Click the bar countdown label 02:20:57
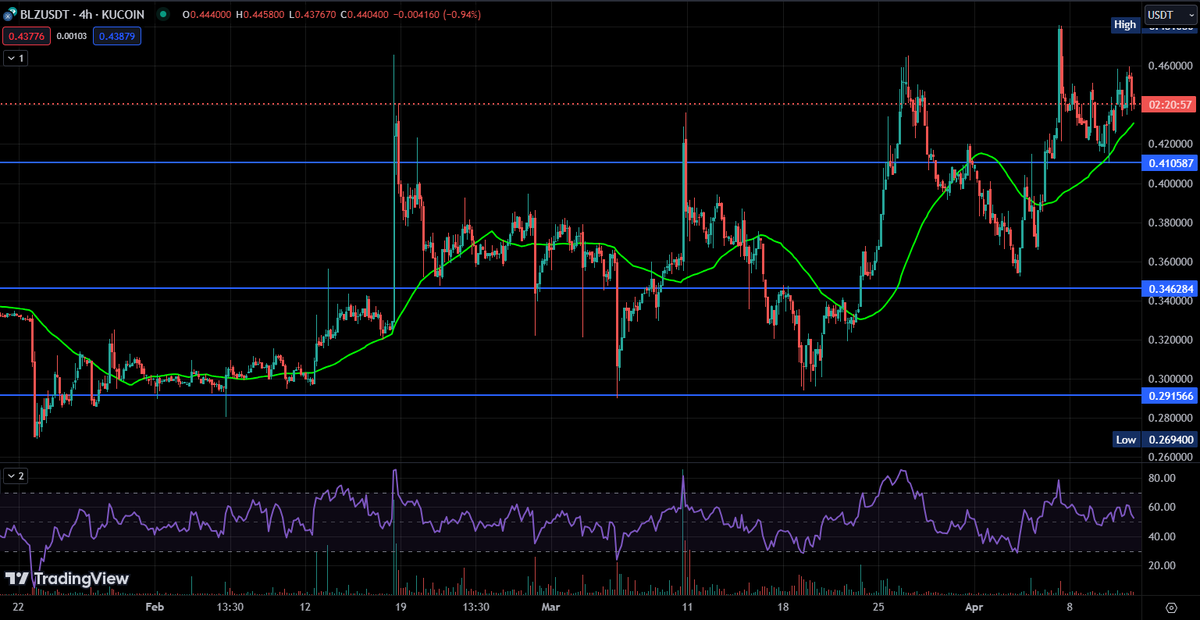The image size is (1200, 620). pyautogui.click(x=1169, y=104)
